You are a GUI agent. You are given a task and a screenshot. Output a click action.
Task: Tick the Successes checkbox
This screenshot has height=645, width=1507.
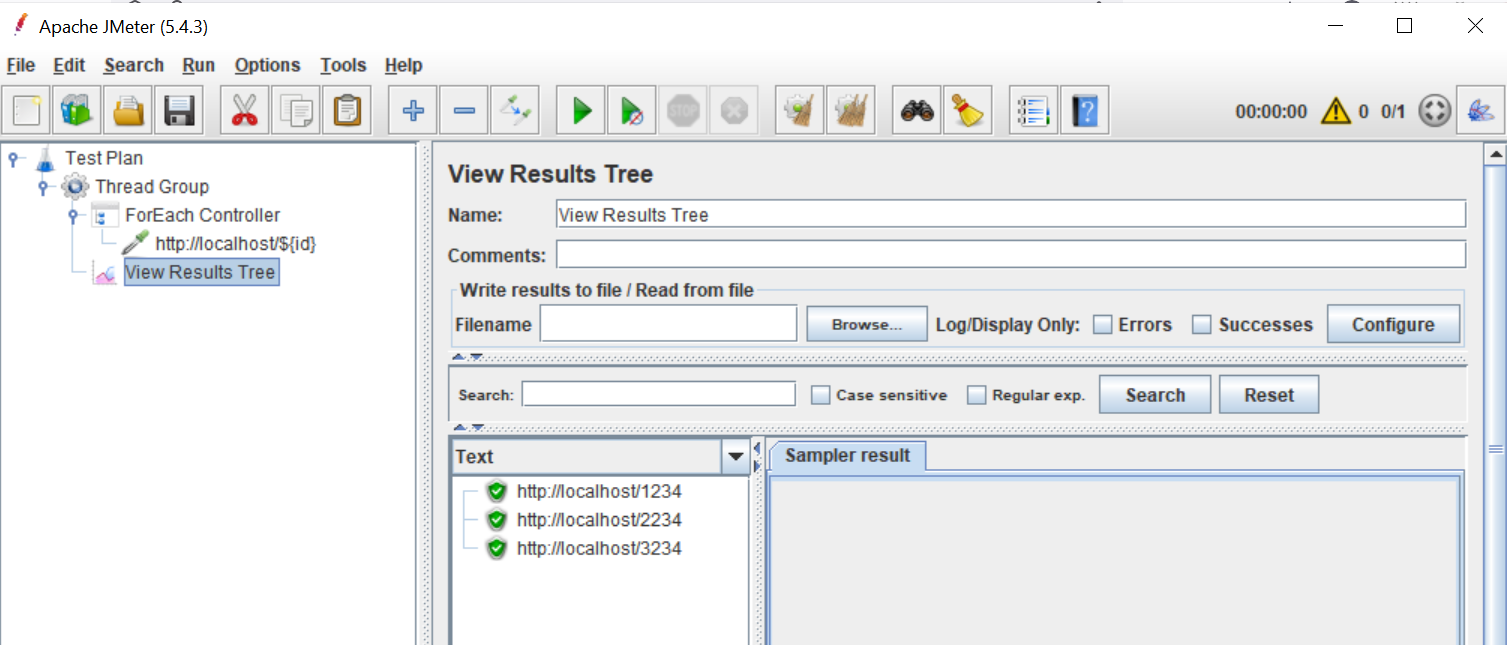click(1202, 325)
